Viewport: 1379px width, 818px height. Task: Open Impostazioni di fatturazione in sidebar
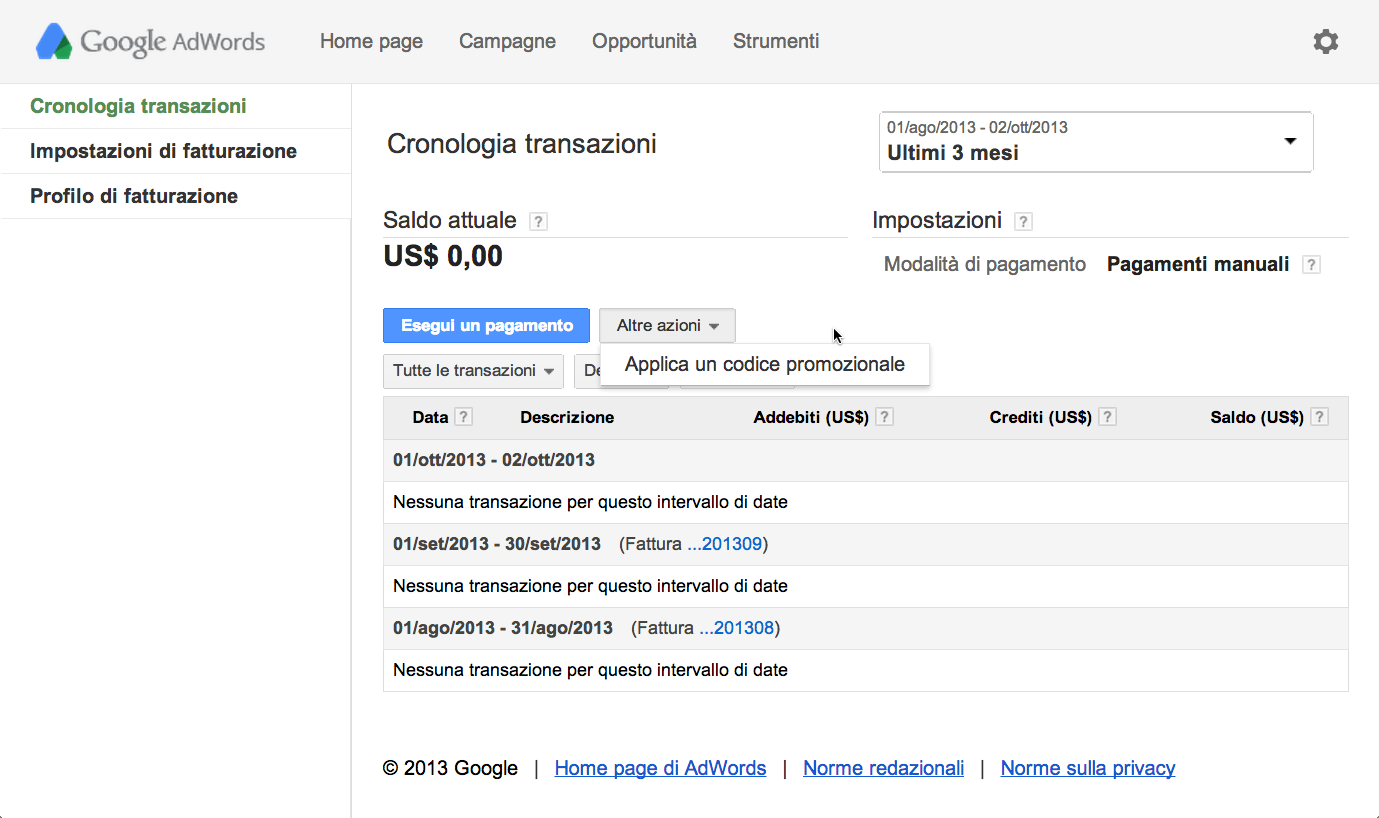(x=163, y=151)
